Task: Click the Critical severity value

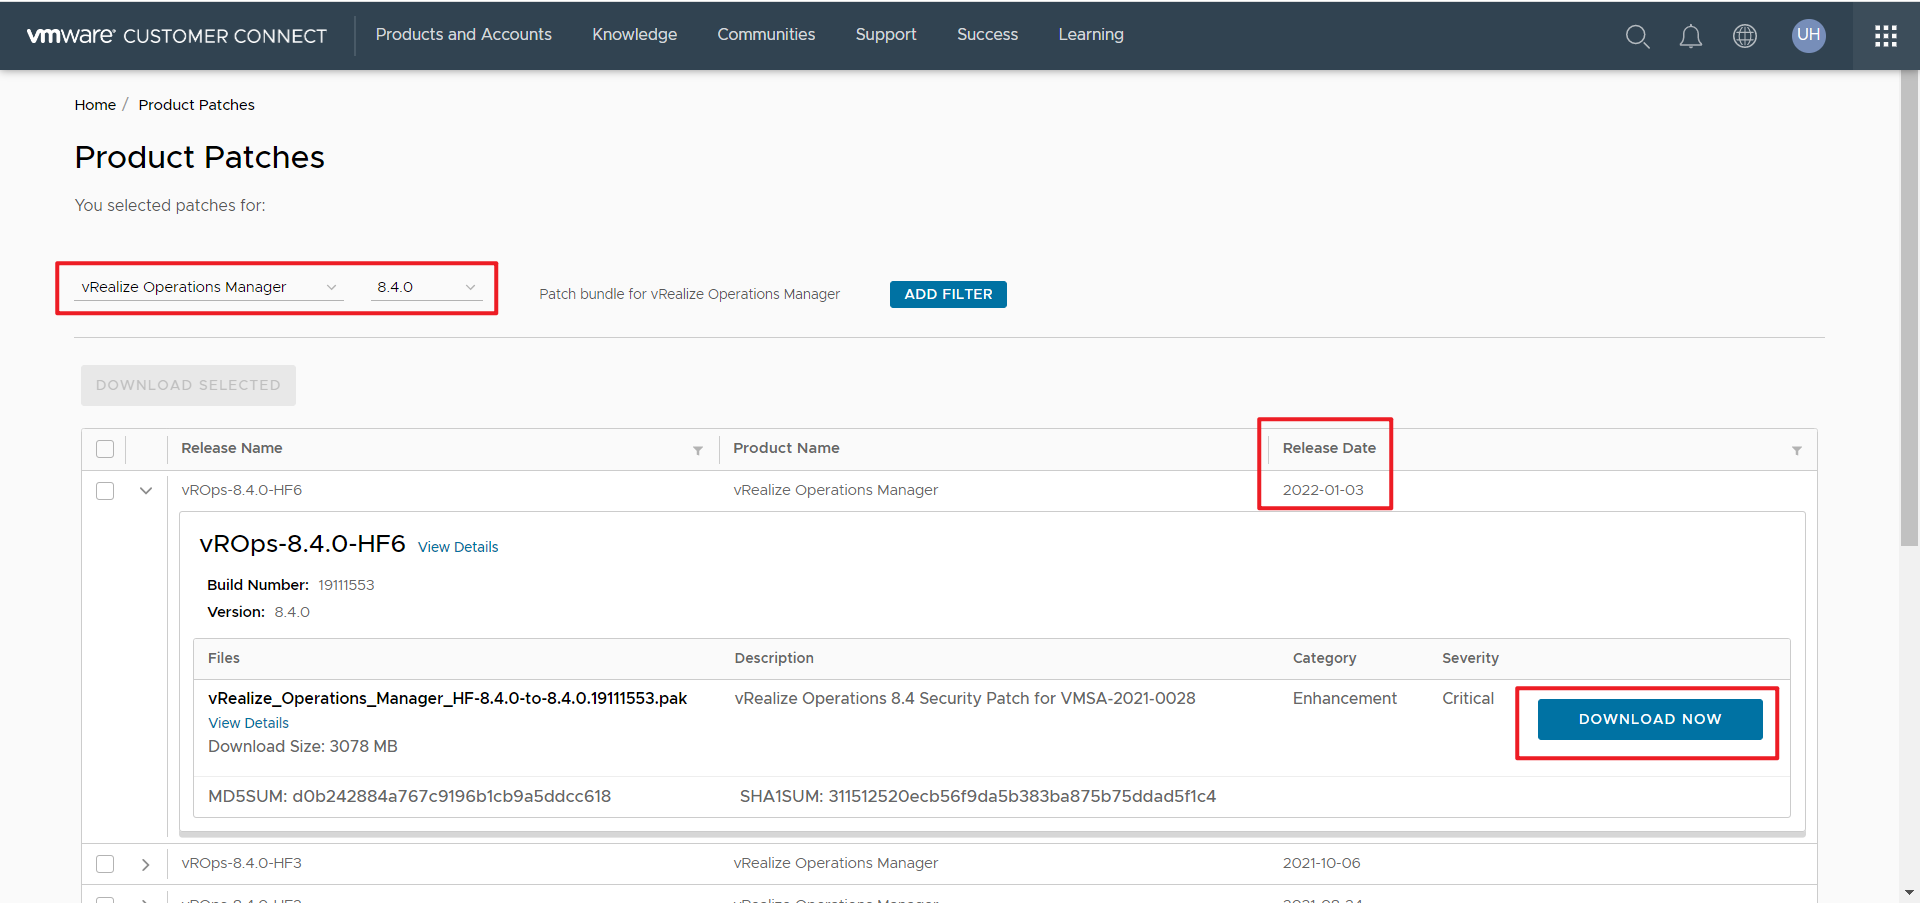Action: point(1468,698)
